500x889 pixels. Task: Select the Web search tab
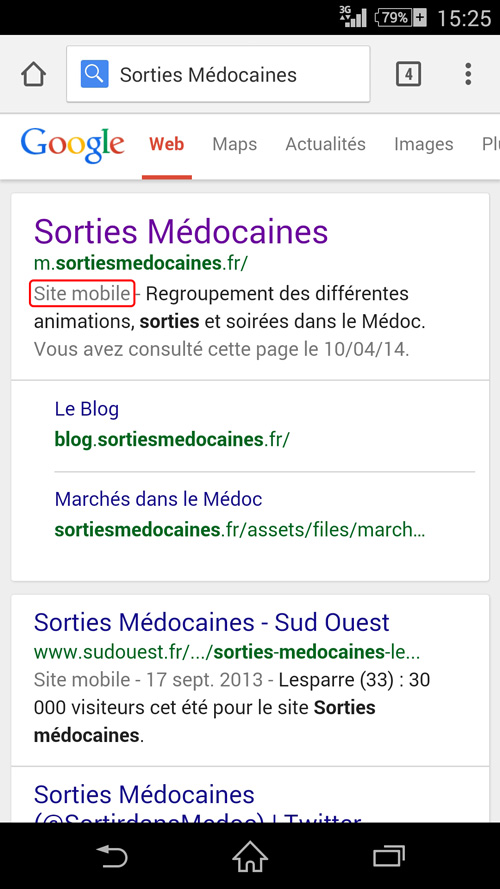point(167,145)
